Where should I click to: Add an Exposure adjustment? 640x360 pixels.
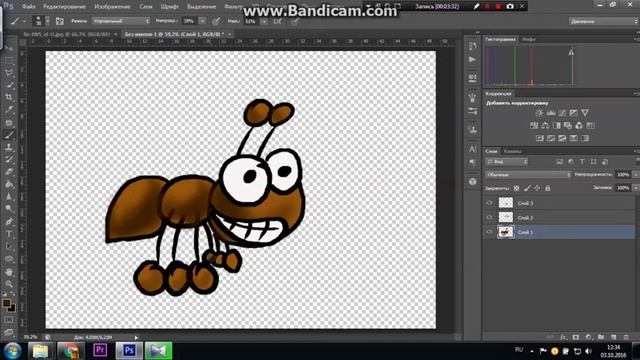click(x=574, y=113)
